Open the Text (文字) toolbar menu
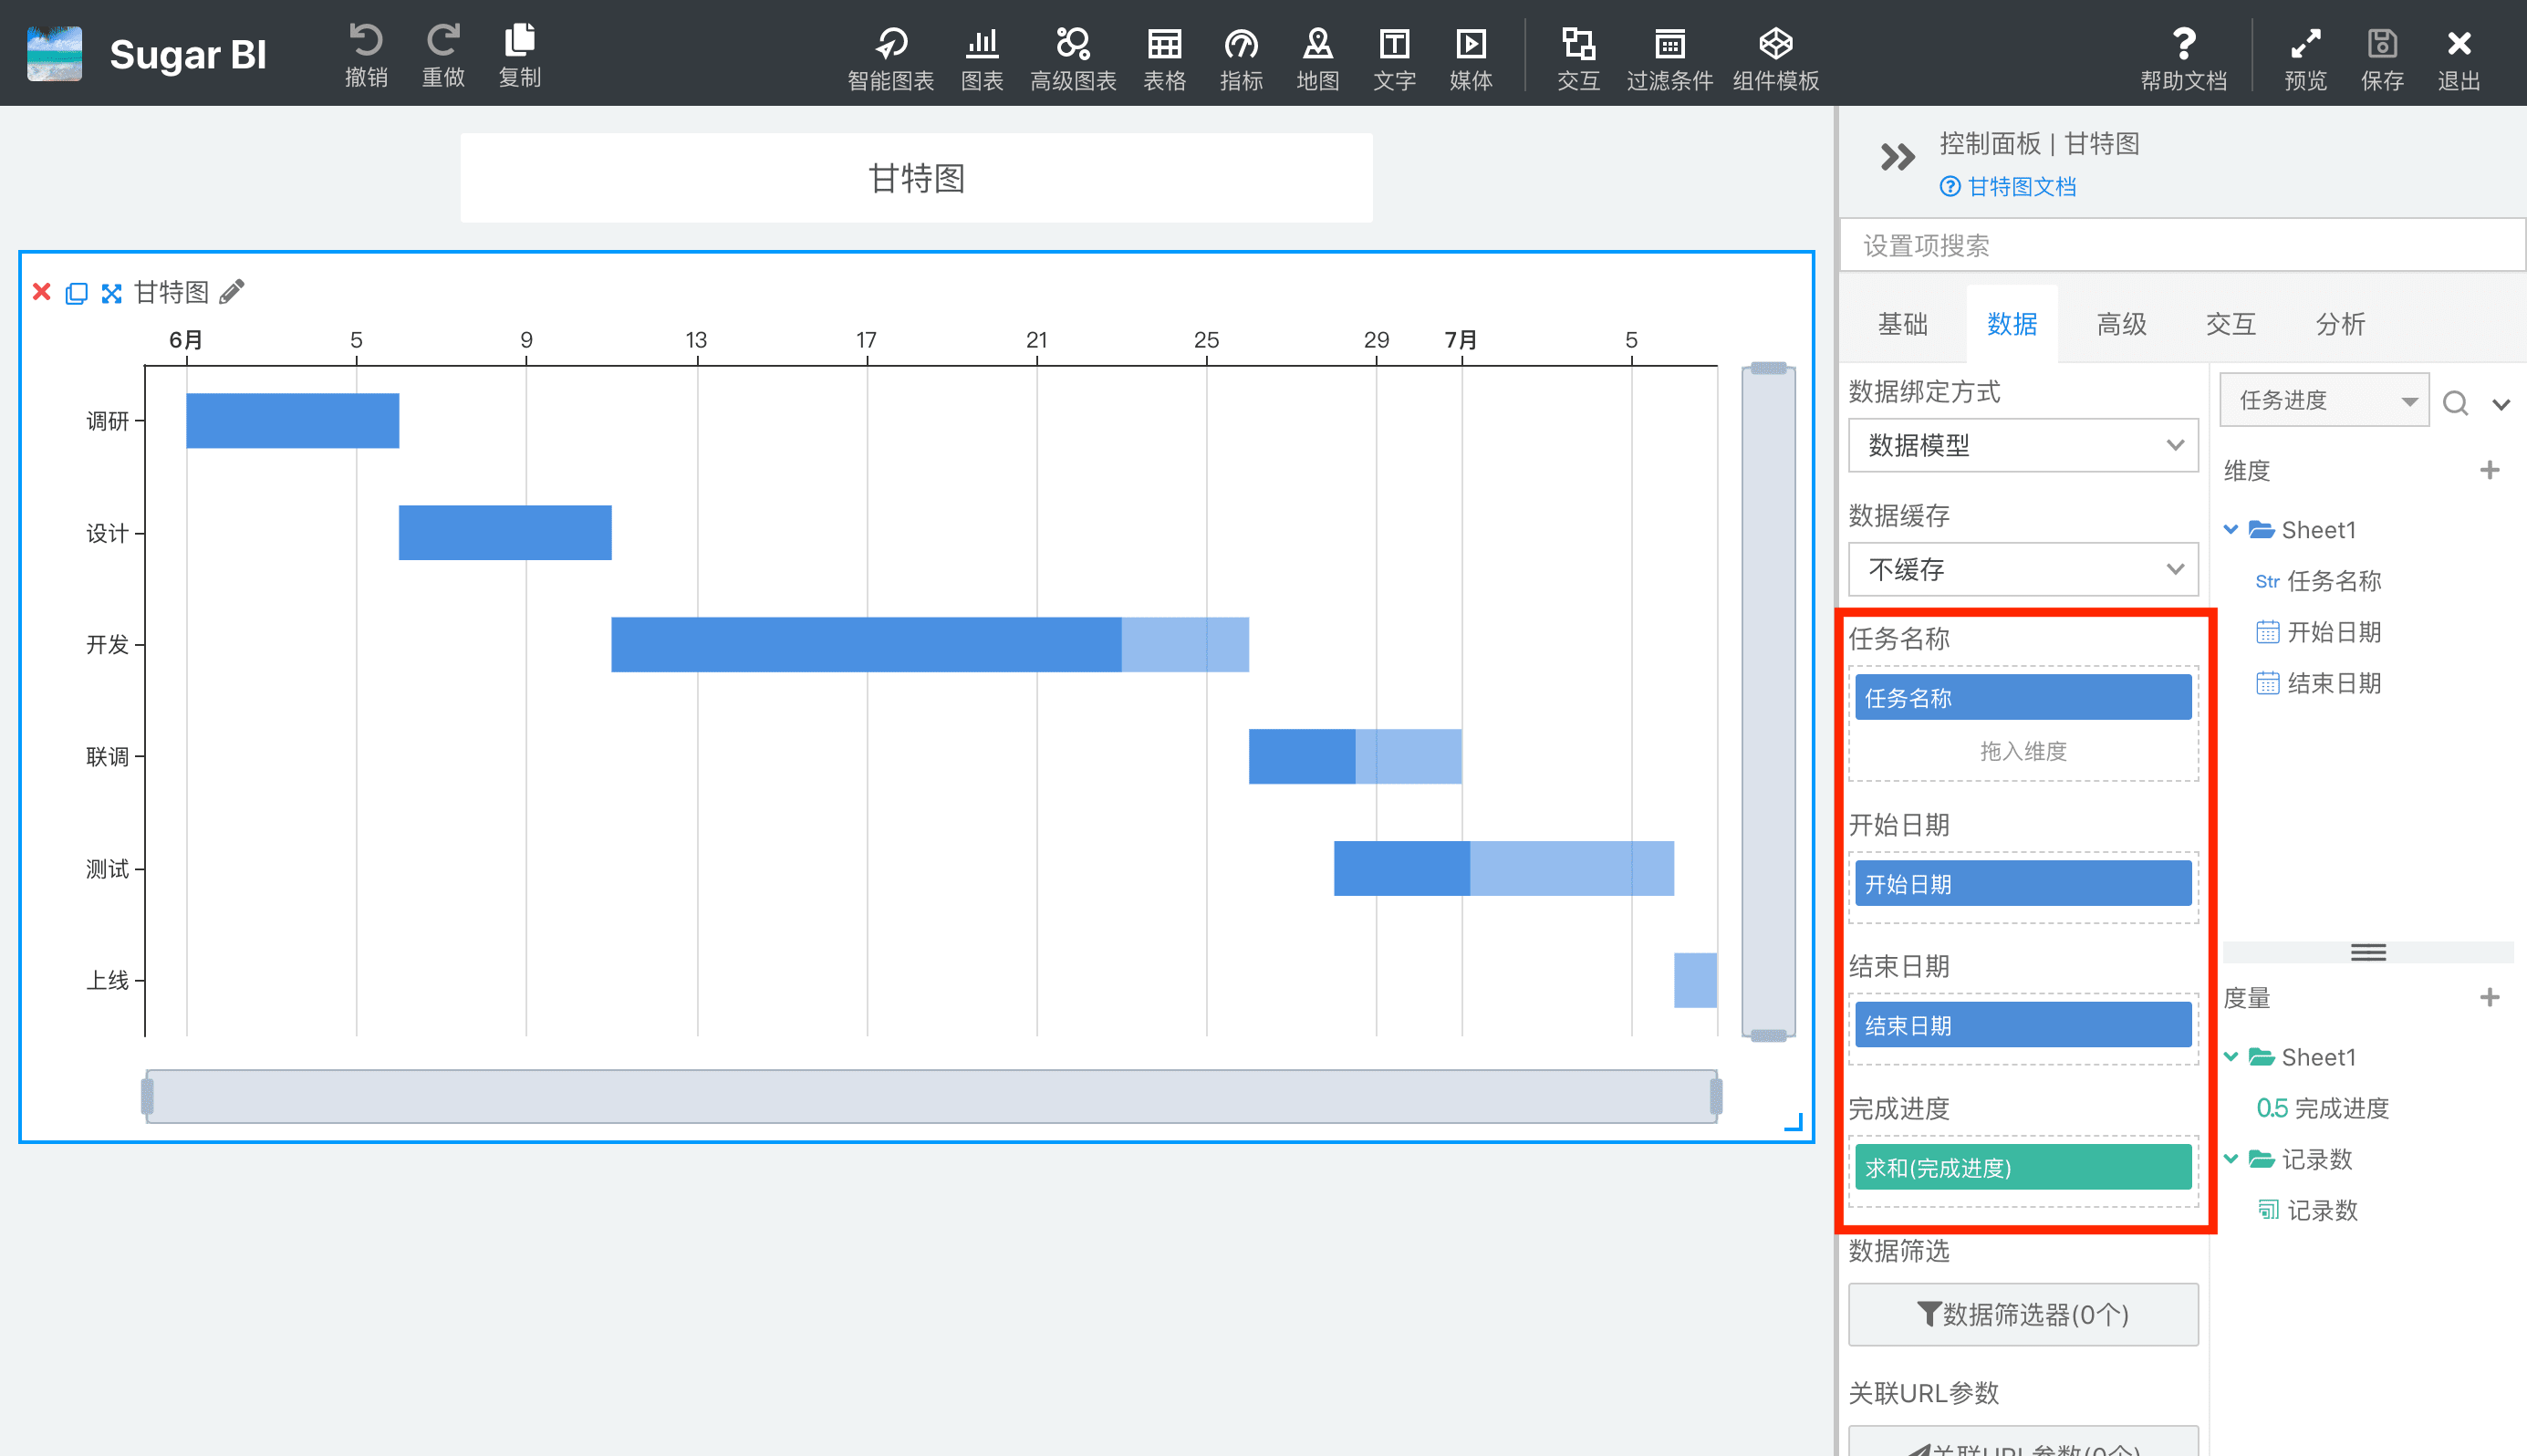The image size is (2527, 1456). click(x=1394, y=58)
